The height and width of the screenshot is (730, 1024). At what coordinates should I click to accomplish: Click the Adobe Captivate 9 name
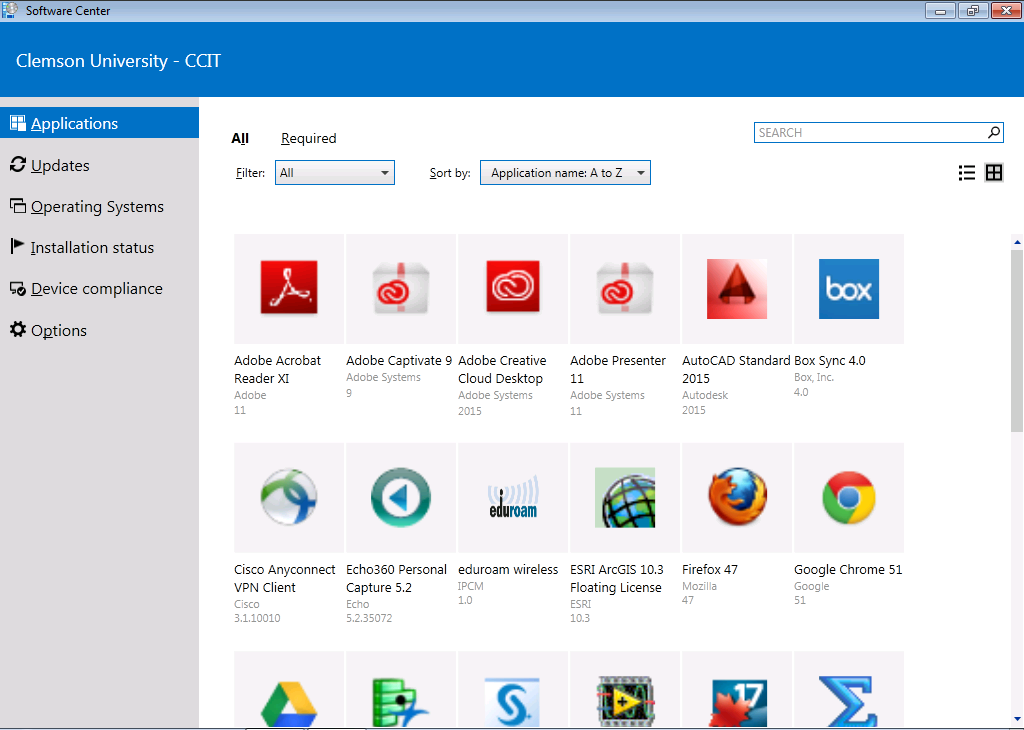[399, 360]
